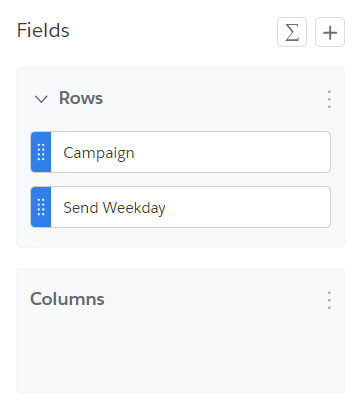Click the Fields panel title
This screenshot has width=362, height=406.
coord(43,30)
